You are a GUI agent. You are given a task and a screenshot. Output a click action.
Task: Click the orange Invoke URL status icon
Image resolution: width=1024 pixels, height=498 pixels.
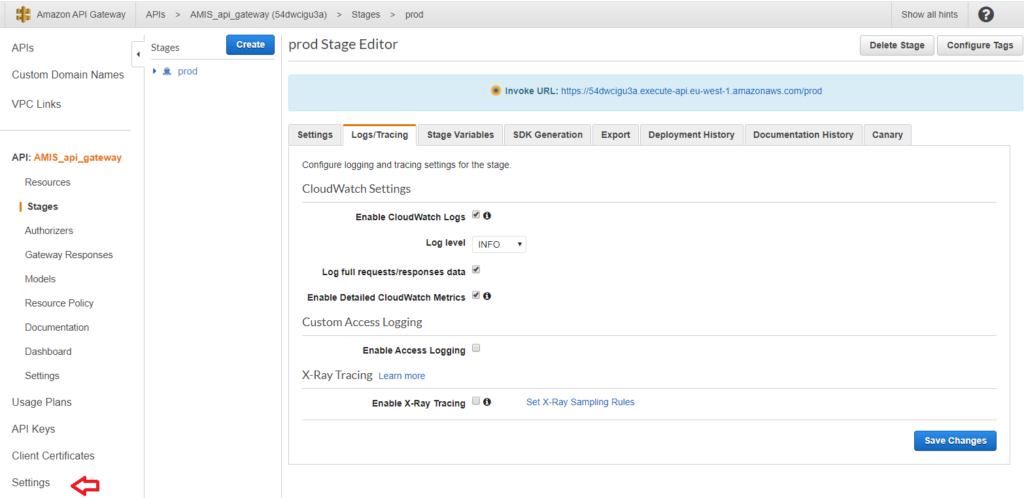[x=495, y=90]
